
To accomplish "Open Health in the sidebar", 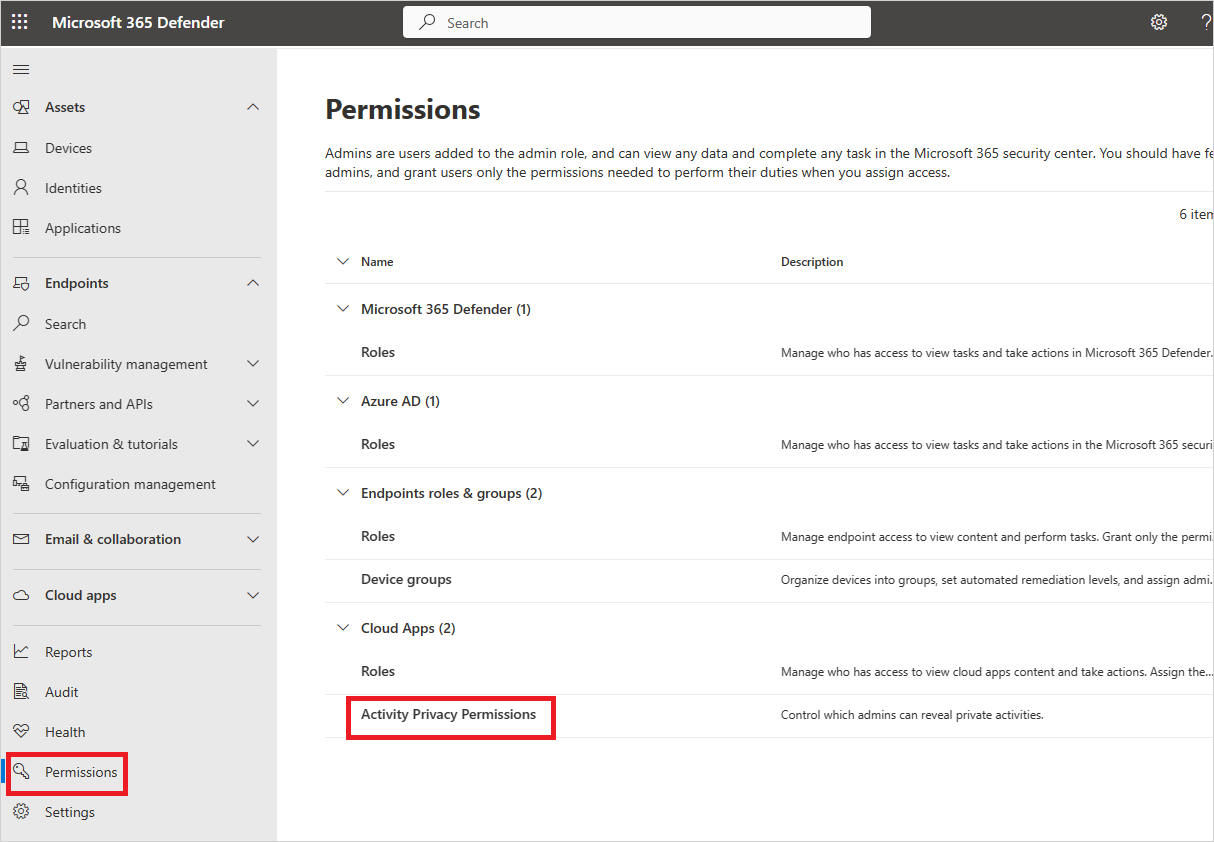I will [65, 732].
